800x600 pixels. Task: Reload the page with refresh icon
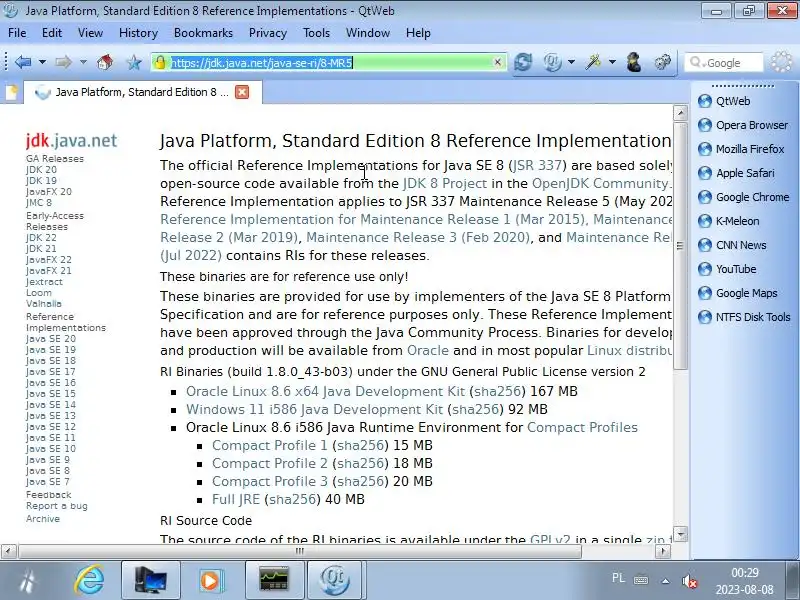523,62
